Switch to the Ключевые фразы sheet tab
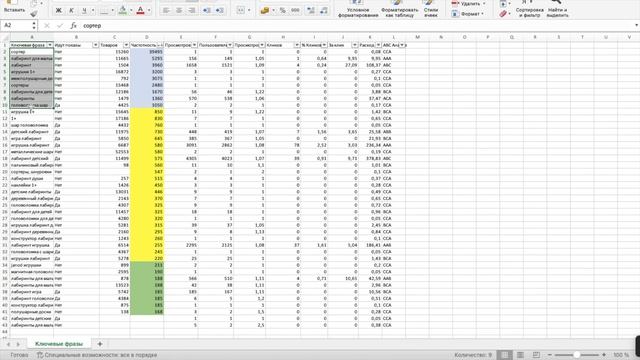 (59, 344)
